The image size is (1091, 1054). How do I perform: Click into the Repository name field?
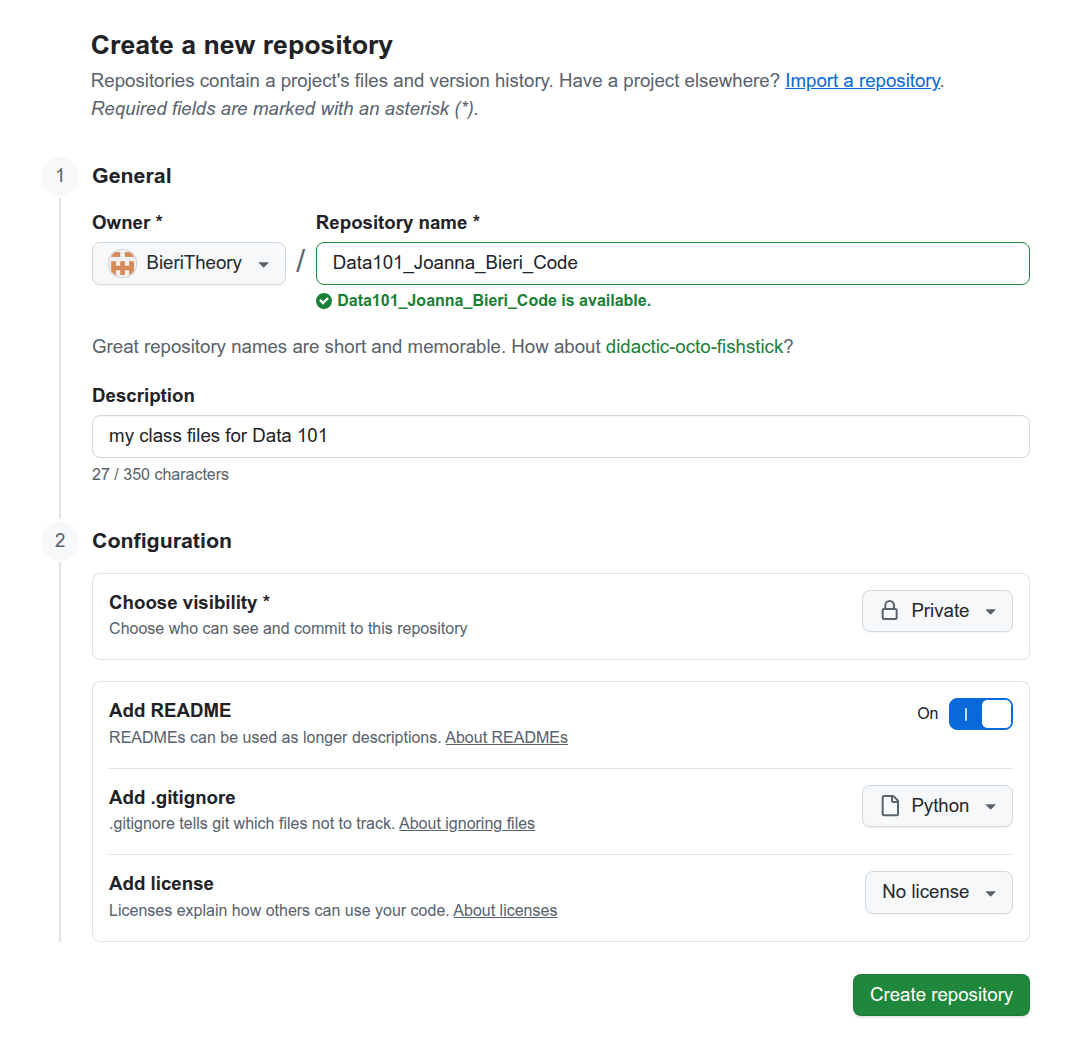point(672,264)
